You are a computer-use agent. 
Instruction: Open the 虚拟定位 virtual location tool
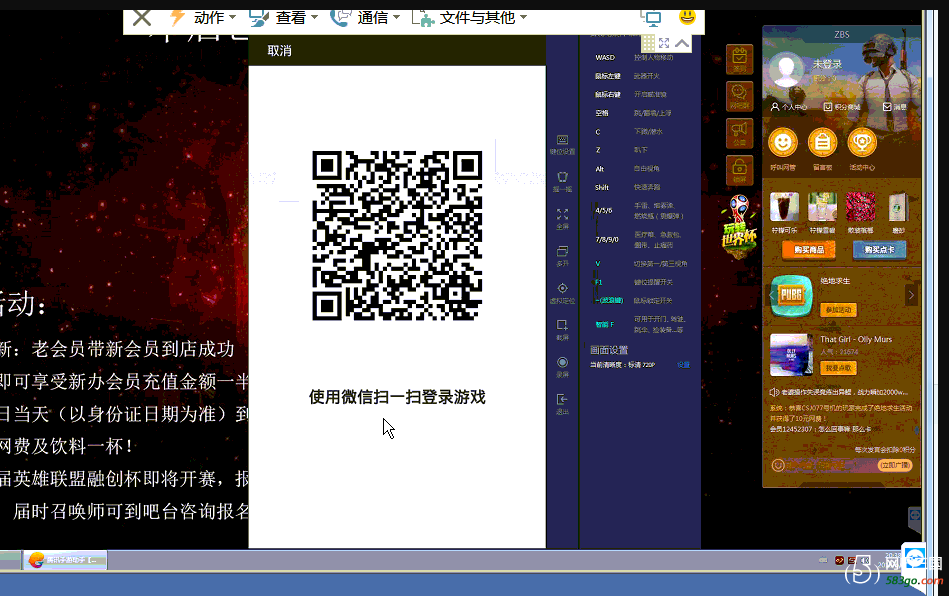tap(562, 293)
